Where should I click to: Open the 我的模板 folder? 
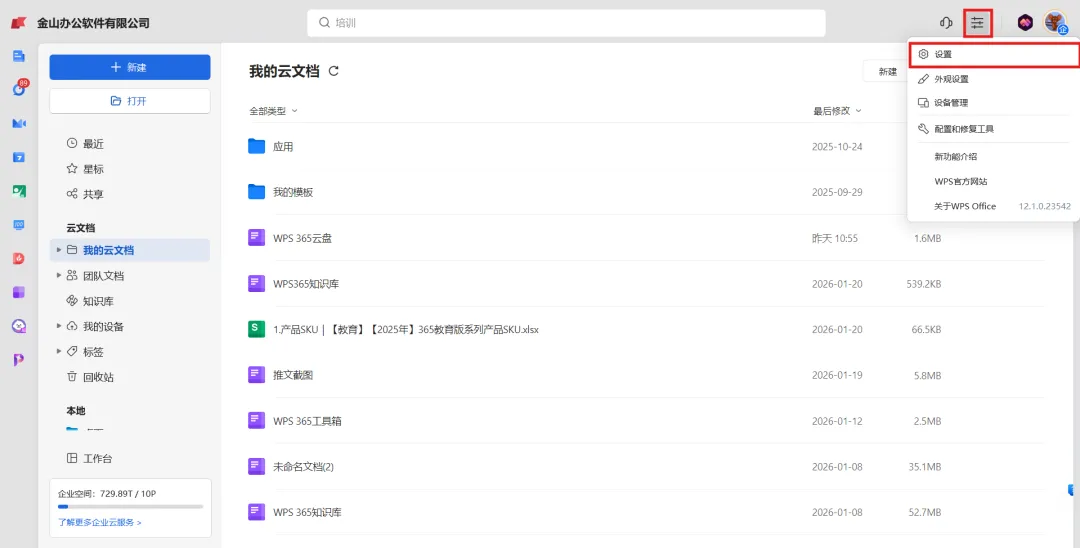(x=293, y=192)
